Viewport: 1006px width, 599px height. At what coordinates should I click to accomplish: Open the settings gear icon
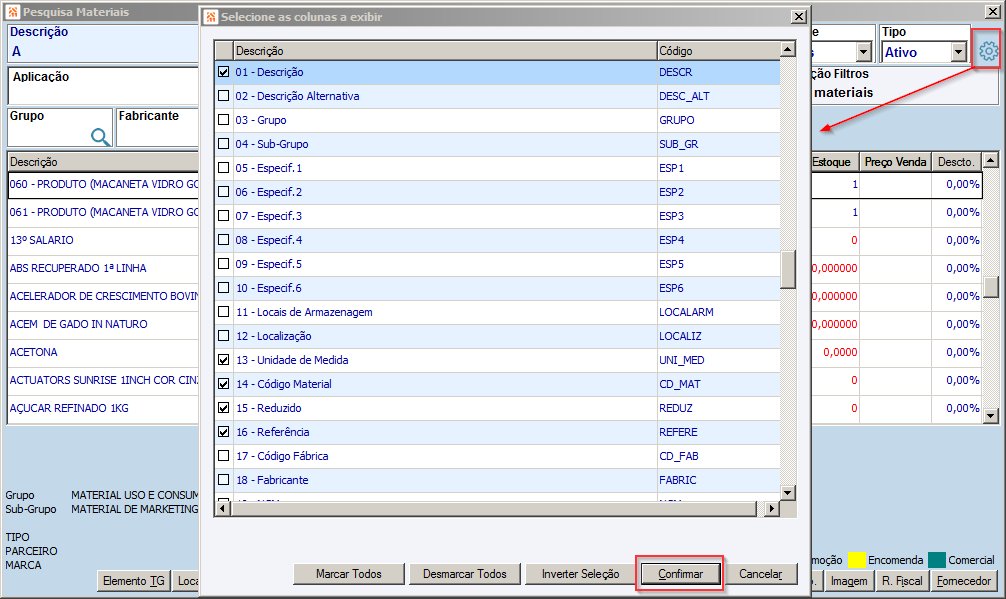[988, 51]
